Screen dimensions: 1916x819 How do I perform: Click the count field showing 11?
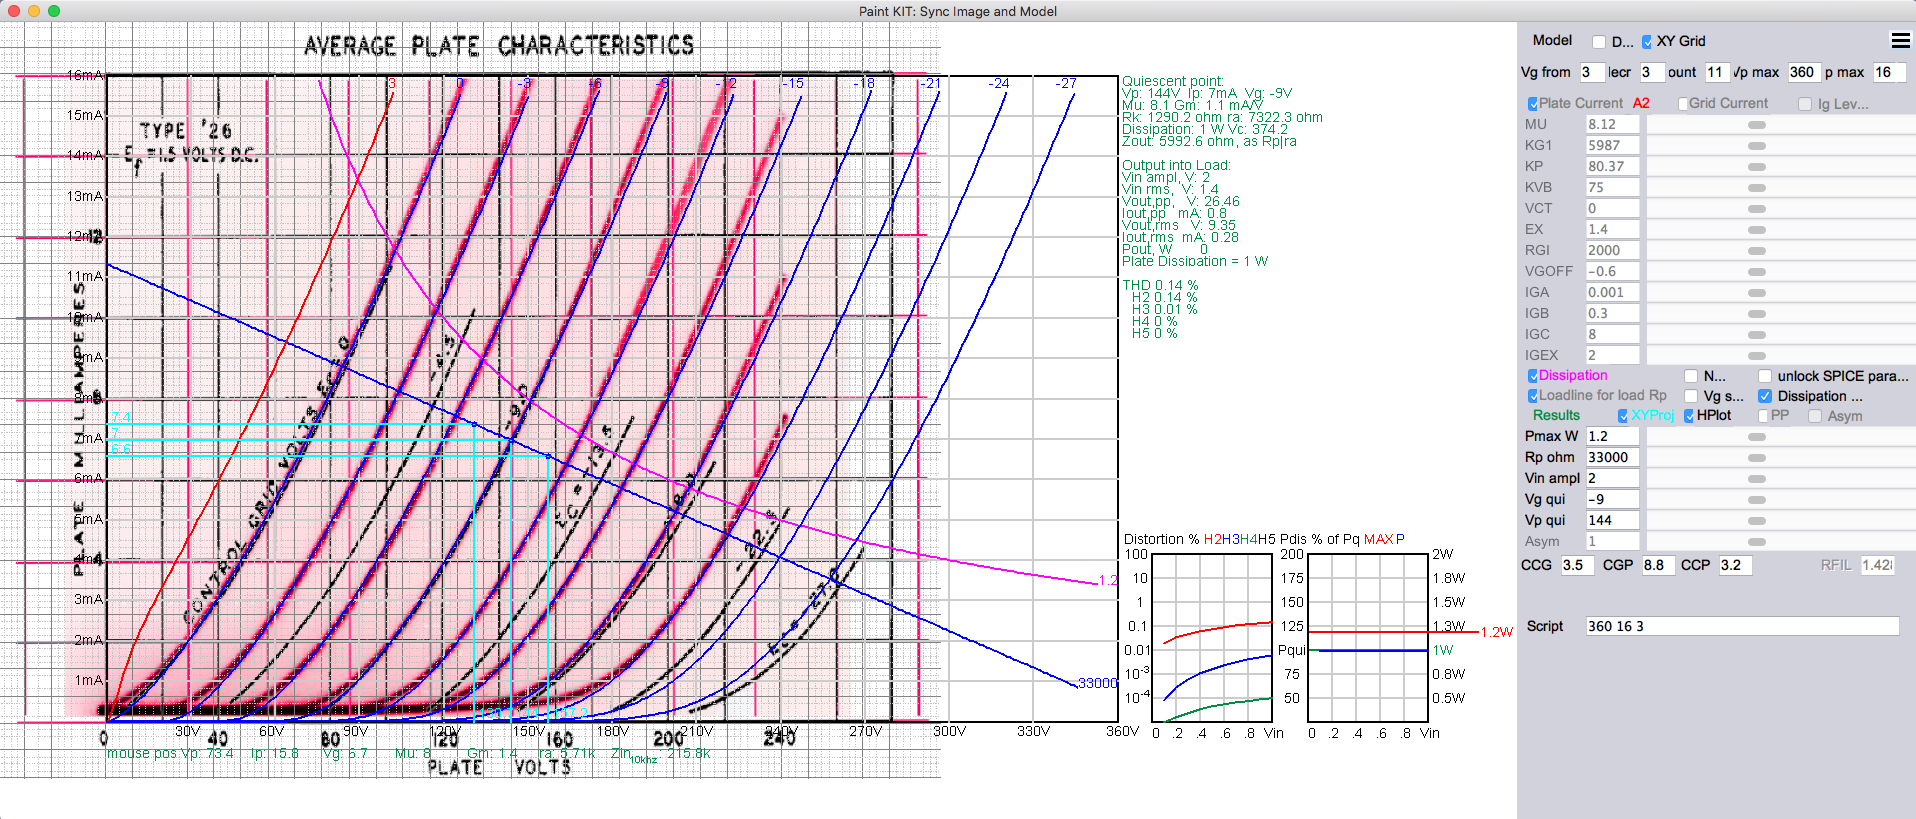1716,72
